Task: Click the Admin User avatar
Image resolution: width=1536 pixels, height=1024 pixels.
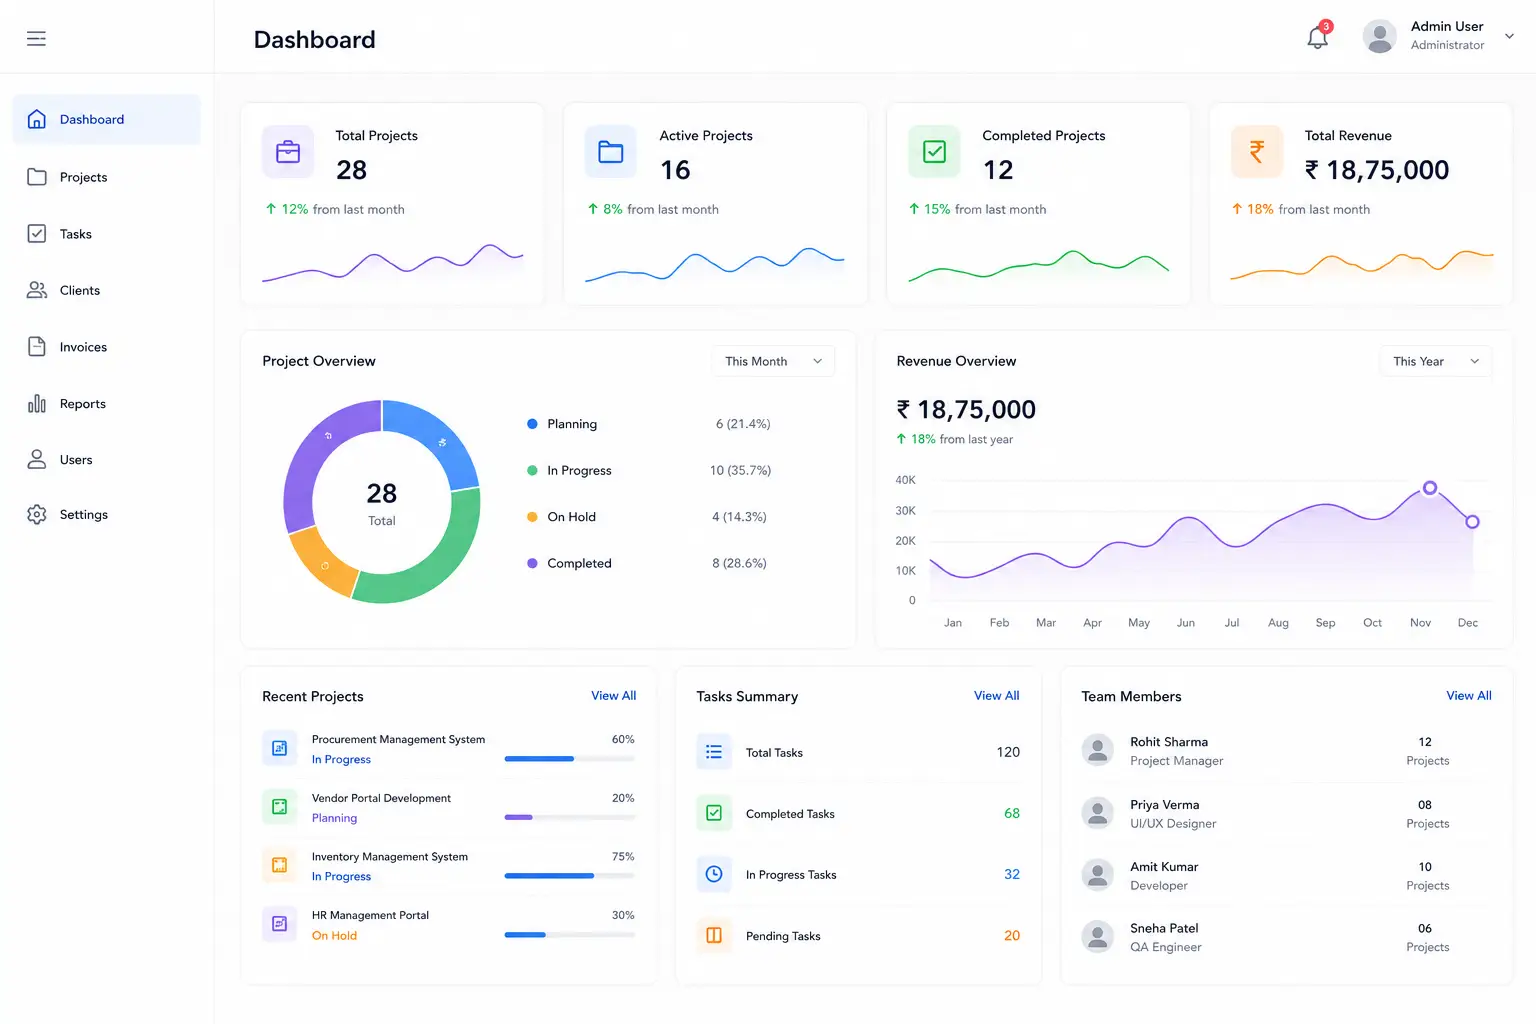Action: coord(1379,36)
